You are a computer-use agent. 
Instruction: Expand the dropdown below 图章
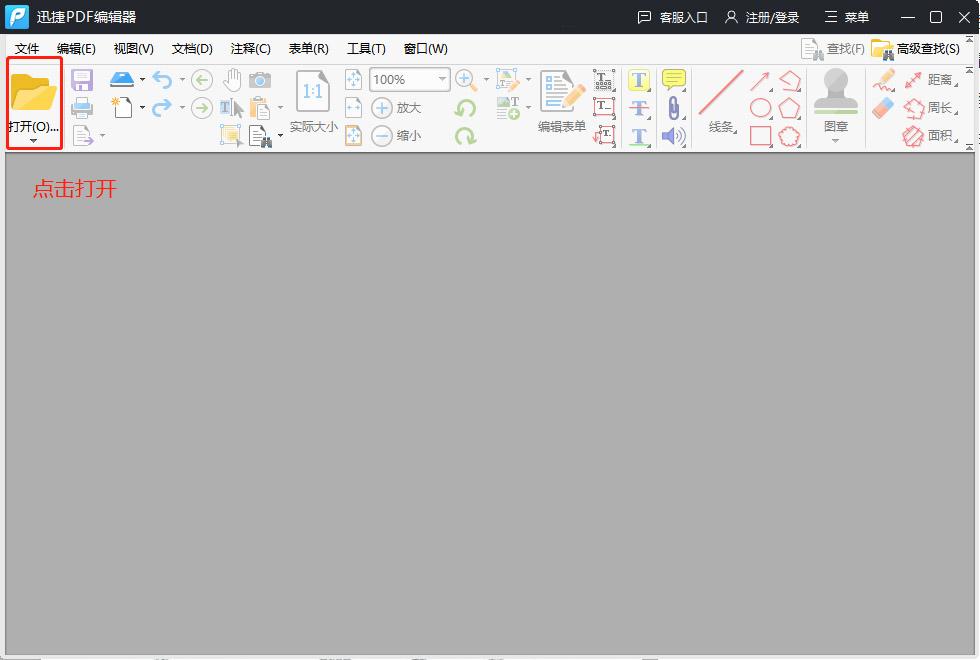pos(836,138)
